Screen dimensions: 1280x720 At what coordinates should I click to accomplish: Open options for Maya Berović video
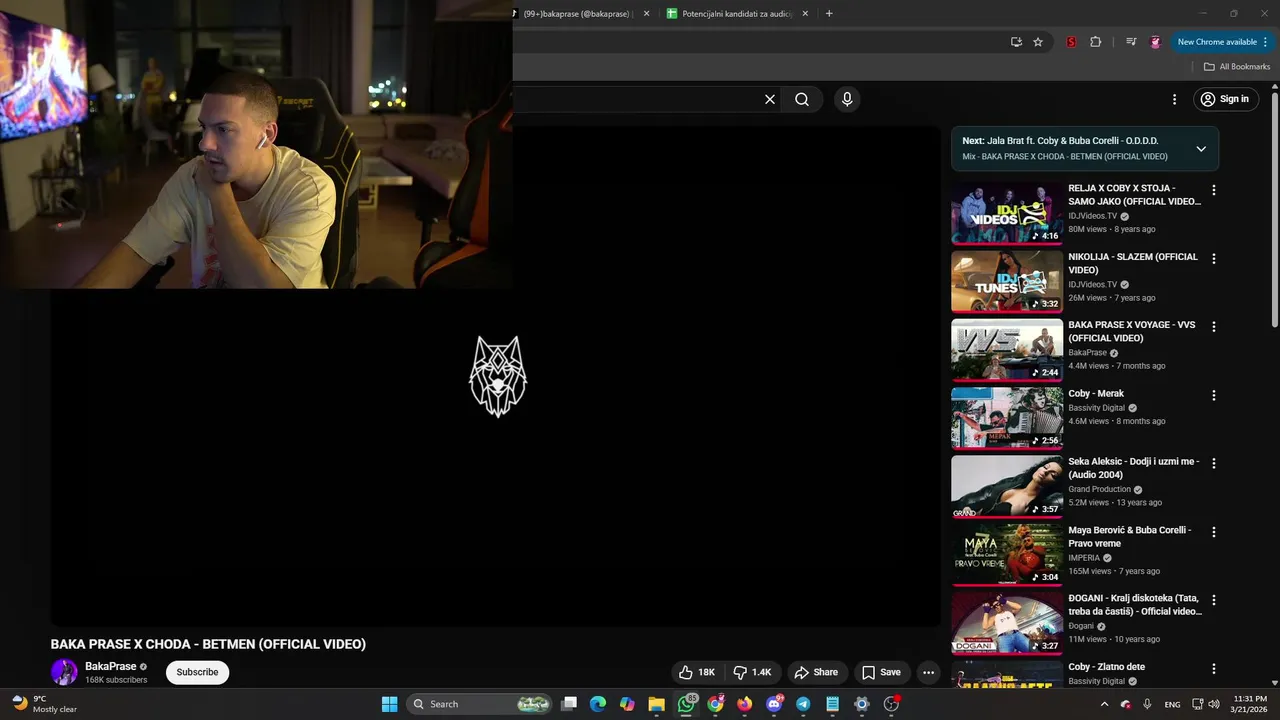(x=1214, y=532)
